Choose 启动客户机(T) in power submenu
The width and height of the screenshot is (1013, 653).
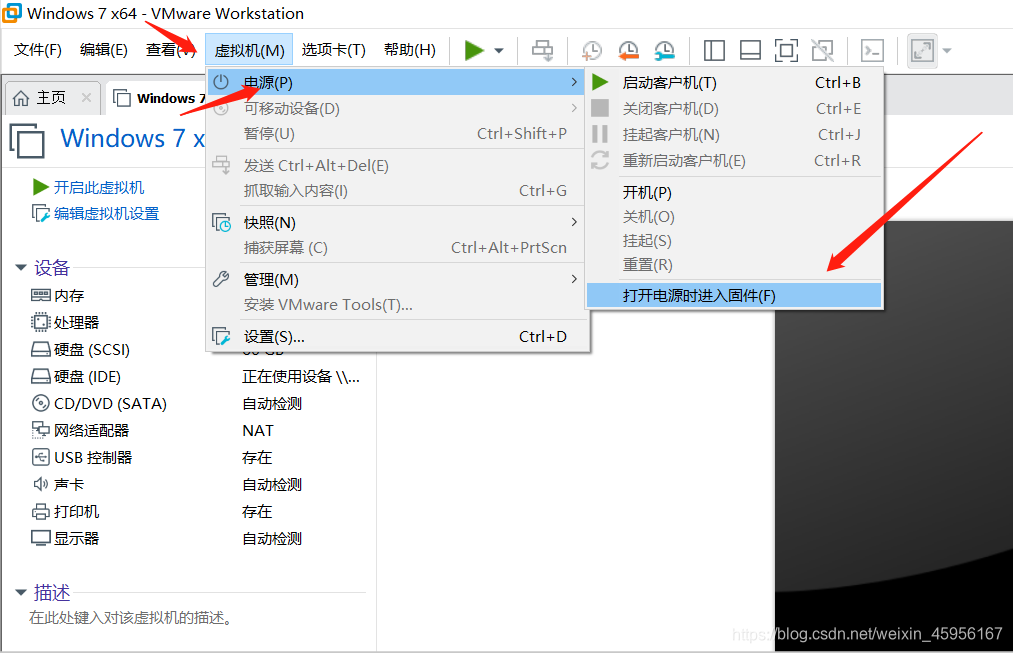click(734, 83)
